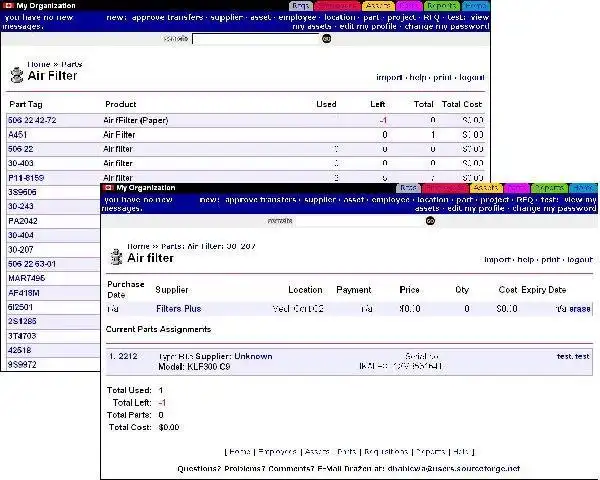
Task: Open part tag MAR7495
Action: (x=26, y=278)
